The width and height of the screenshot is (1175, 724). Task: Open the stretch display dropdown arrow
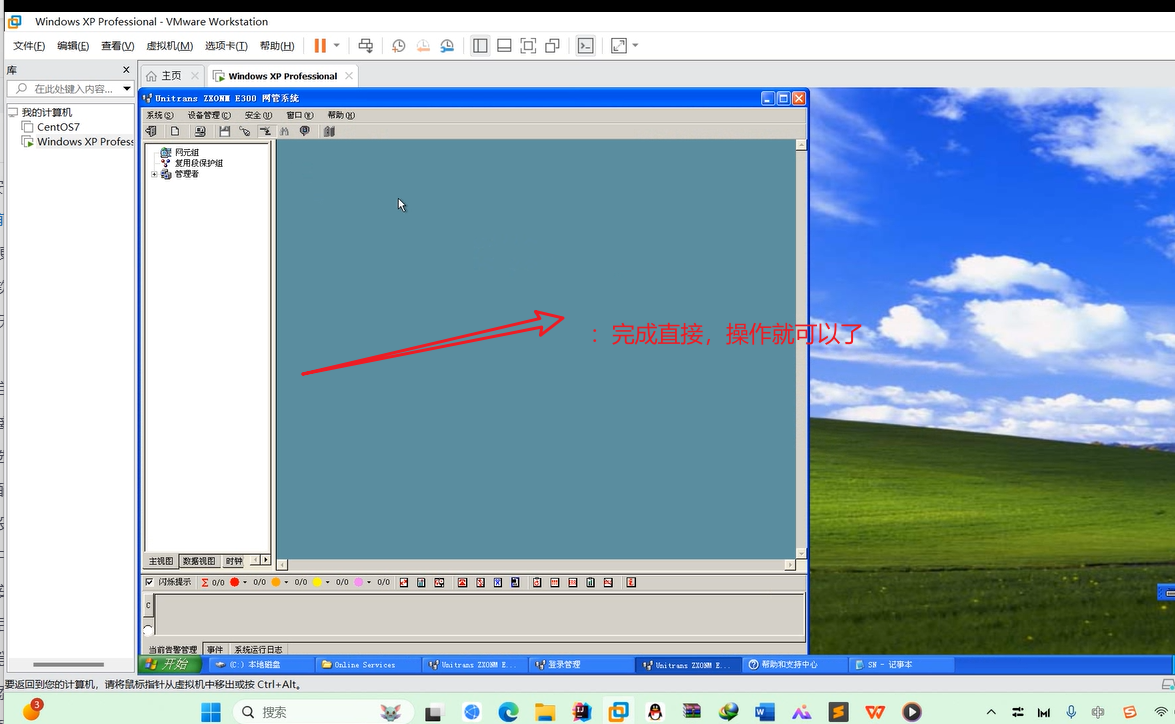coord(635,46)
